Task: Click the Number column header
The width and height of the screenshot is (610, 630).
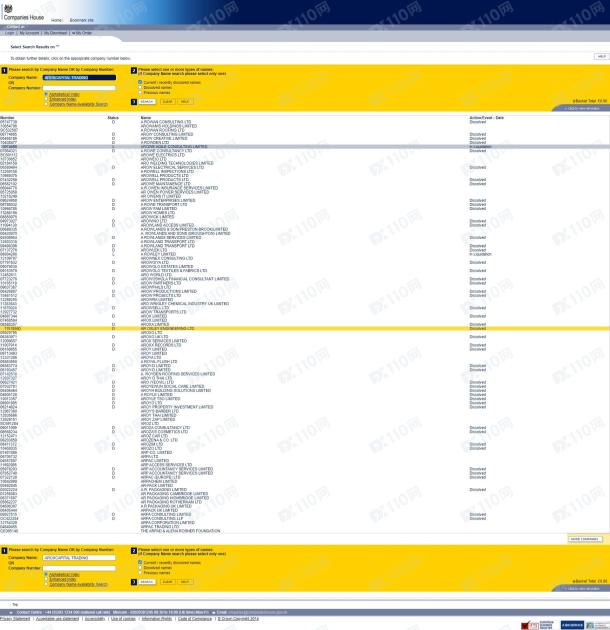Action: coord(7,118)
